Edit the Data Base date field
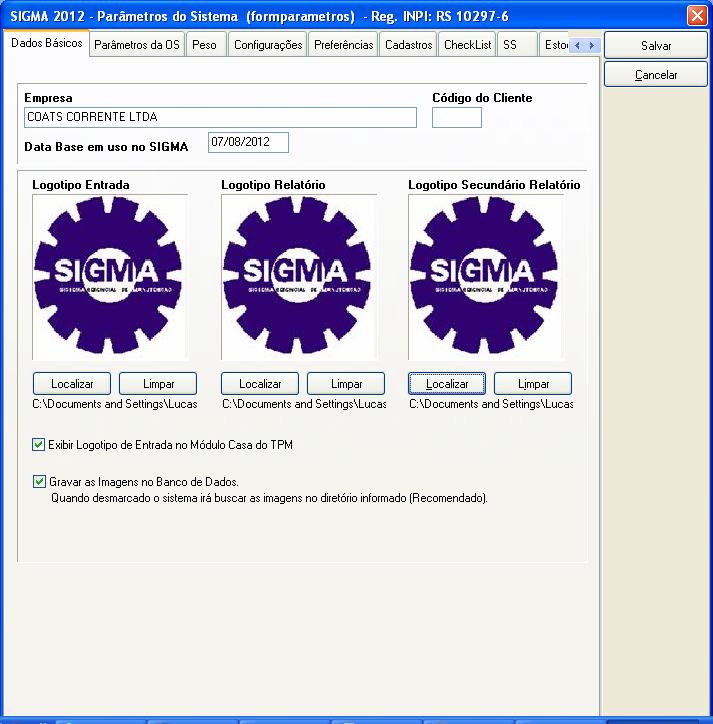713x724 pixels. (248, 142)
